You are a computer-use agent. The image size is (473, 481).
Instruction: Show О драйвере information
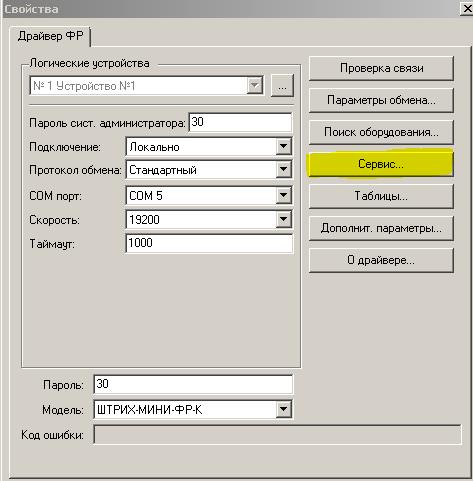pyautogui.click(x=381, y=260)
